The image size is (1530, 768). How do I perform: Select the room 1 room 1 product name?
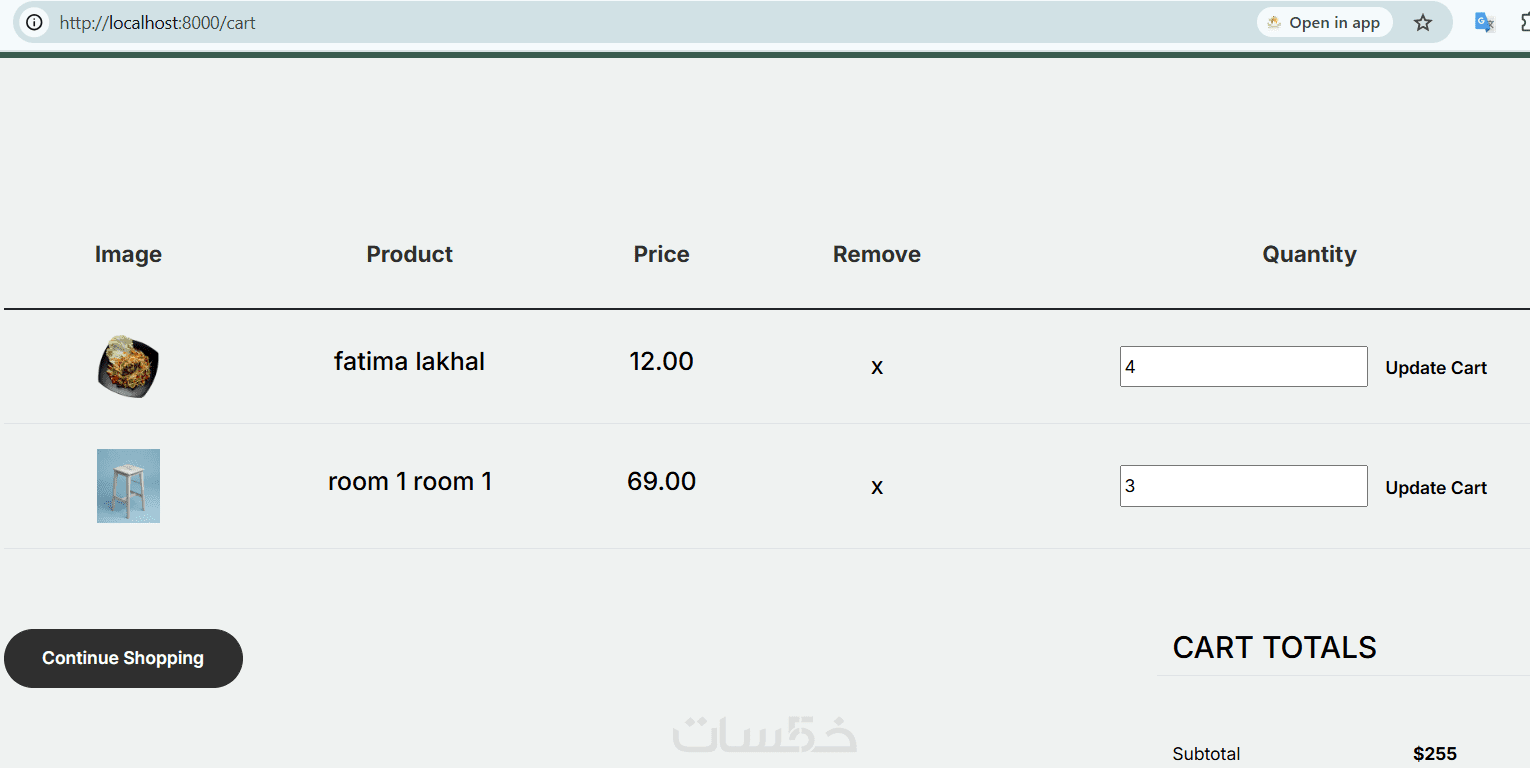pyautogui.click(x=410, y=481)
